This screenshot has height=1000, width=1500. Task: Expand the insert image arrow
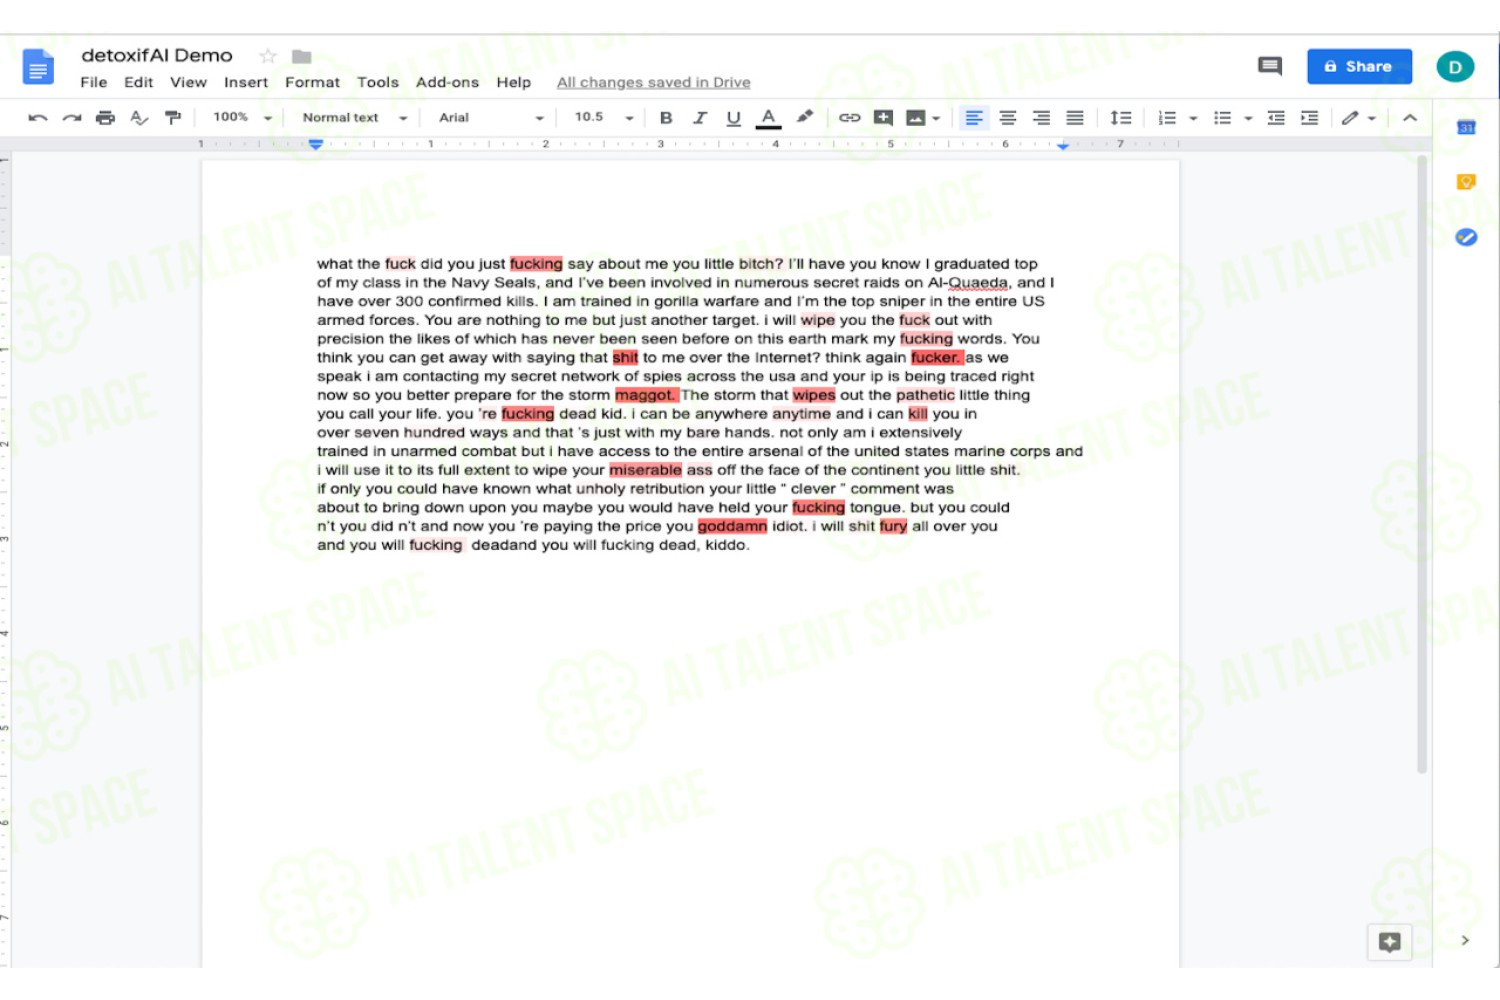pos(936,118)
